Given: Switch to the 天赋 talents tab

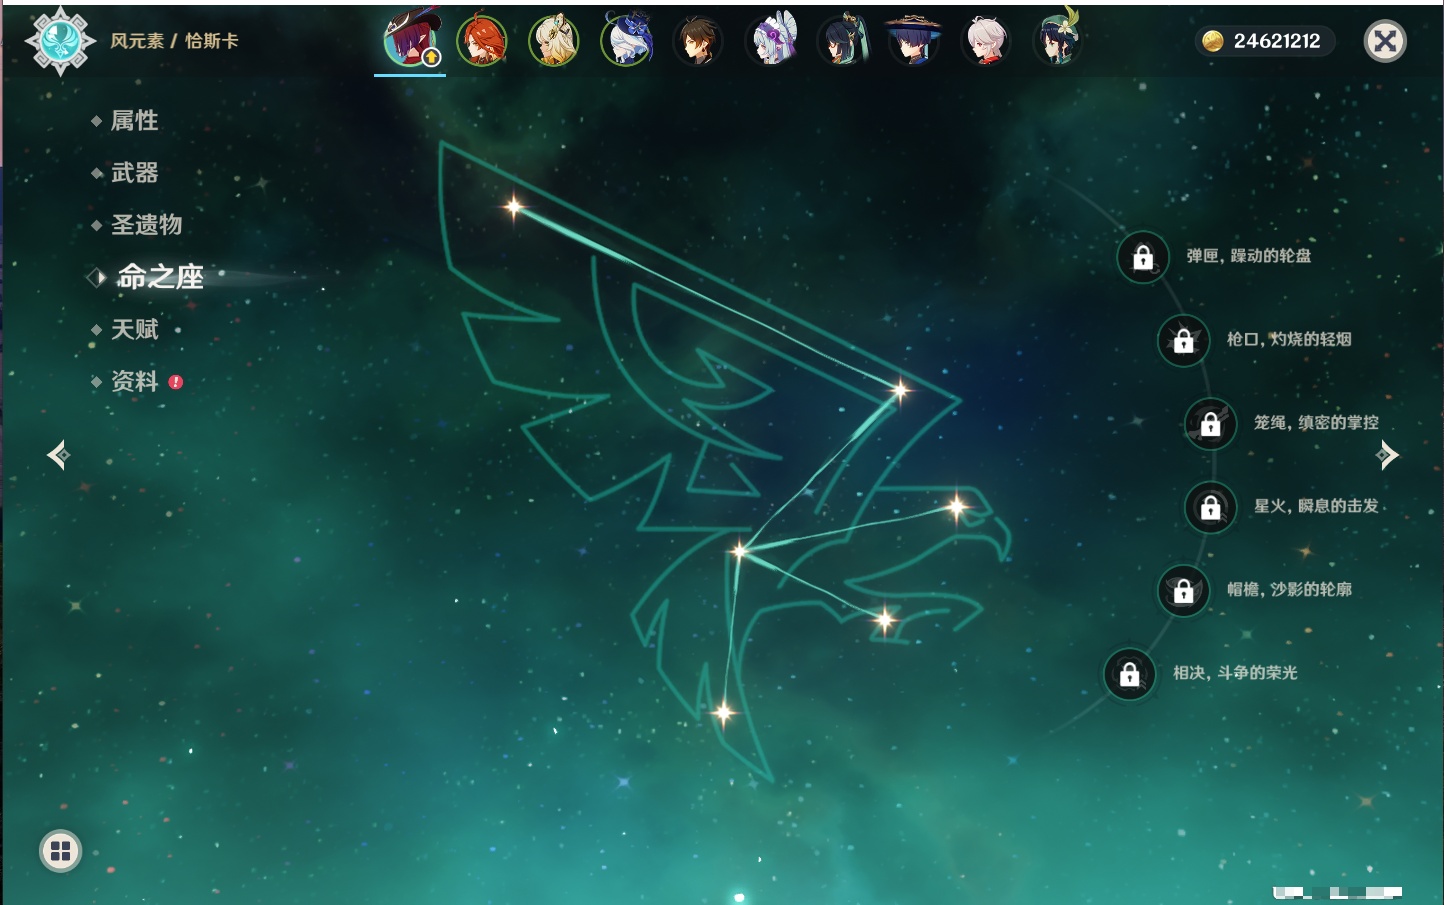Looking at the screenshot, I should click(134, 329).
